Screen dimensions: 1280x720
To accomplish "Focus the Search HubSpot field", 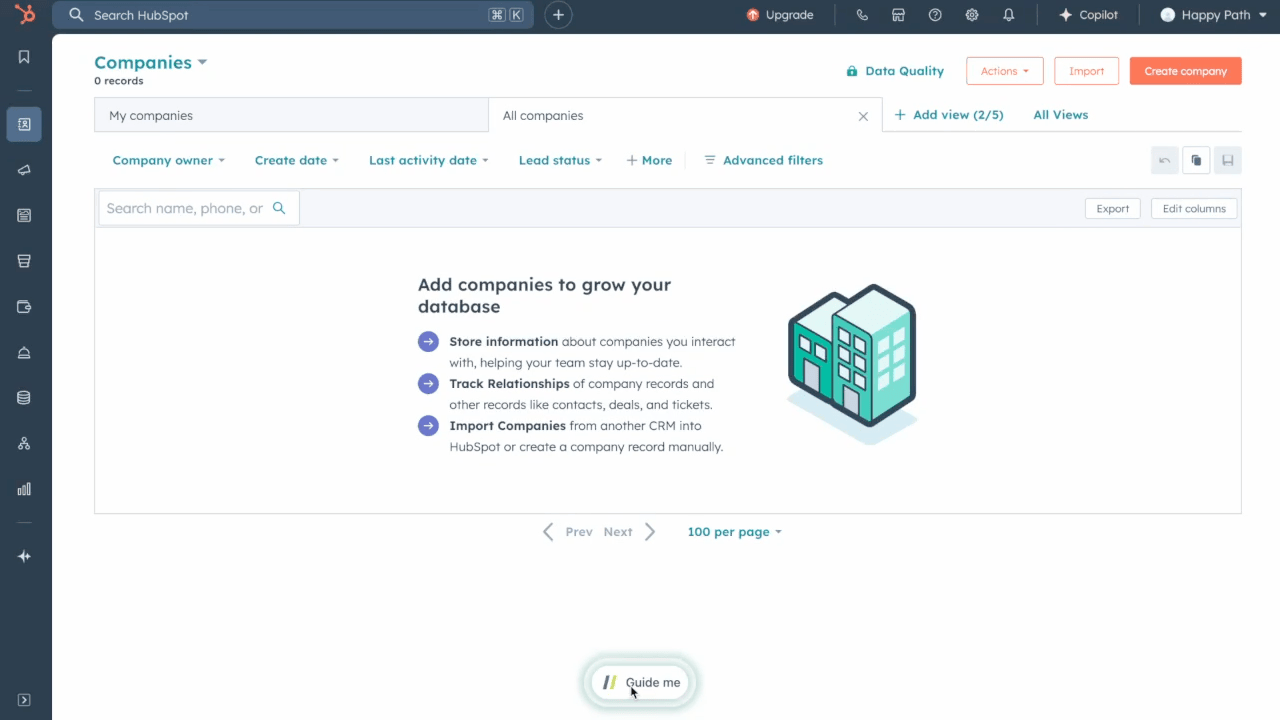I will pyautogui.click(x=292, y=15).
